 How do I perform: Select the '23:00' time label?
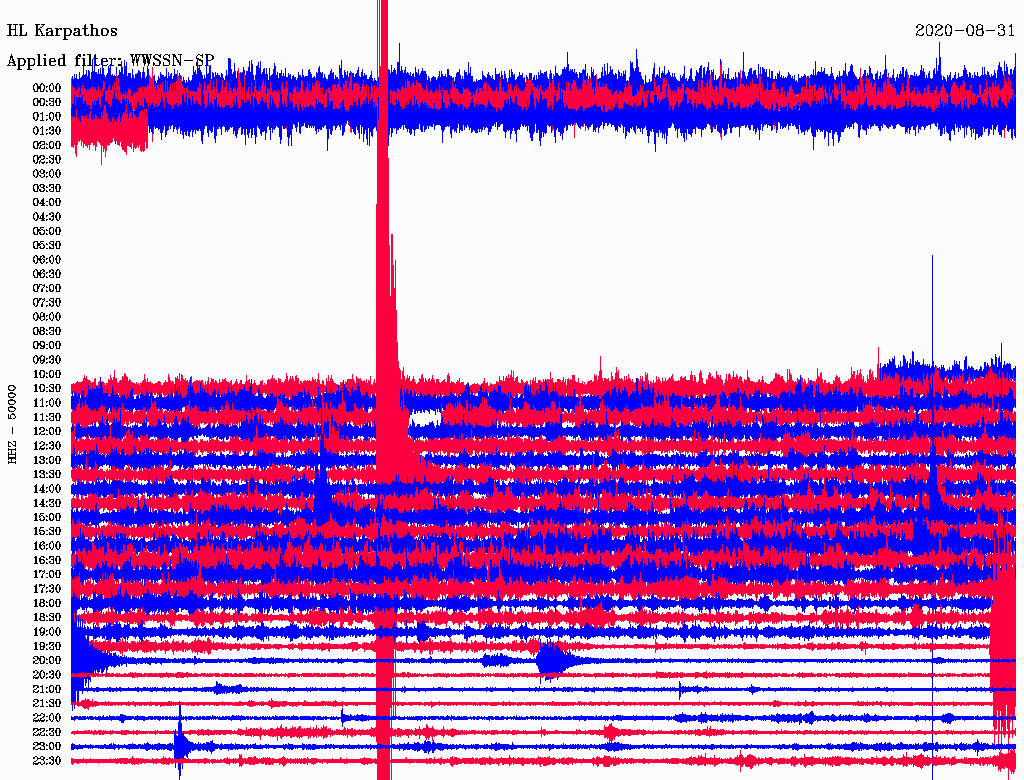47,747
